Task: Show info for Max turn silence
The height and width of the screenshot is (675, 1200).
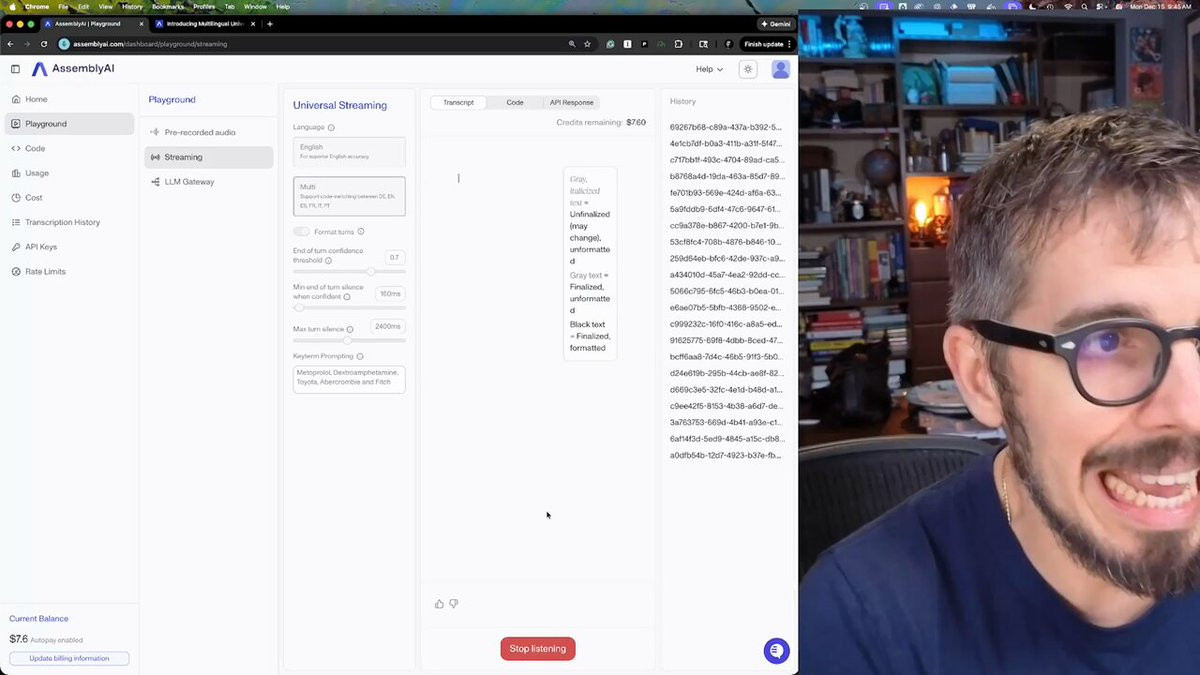Action: pos(350,329)
